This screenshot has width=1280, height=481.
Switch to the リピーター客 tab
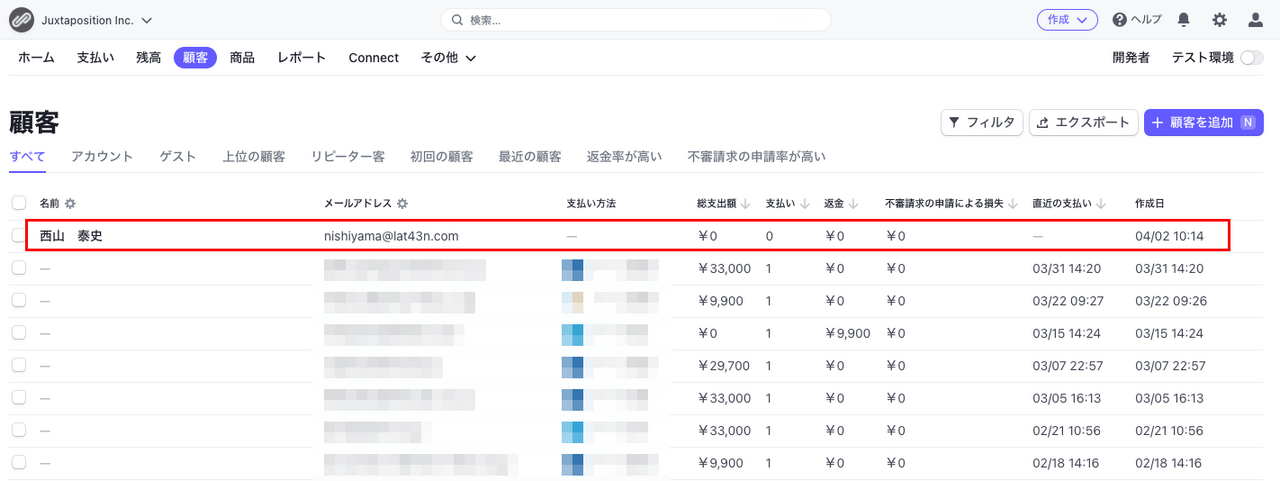347,156
